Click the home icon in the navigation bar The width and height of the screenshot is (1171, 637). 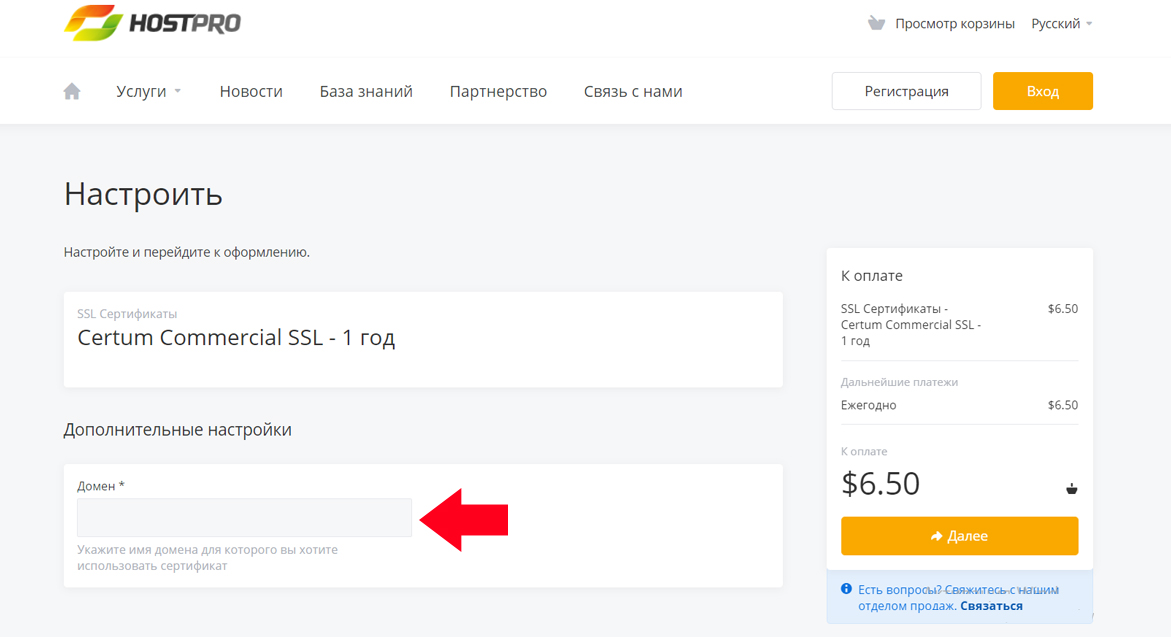tap(71, 90)
